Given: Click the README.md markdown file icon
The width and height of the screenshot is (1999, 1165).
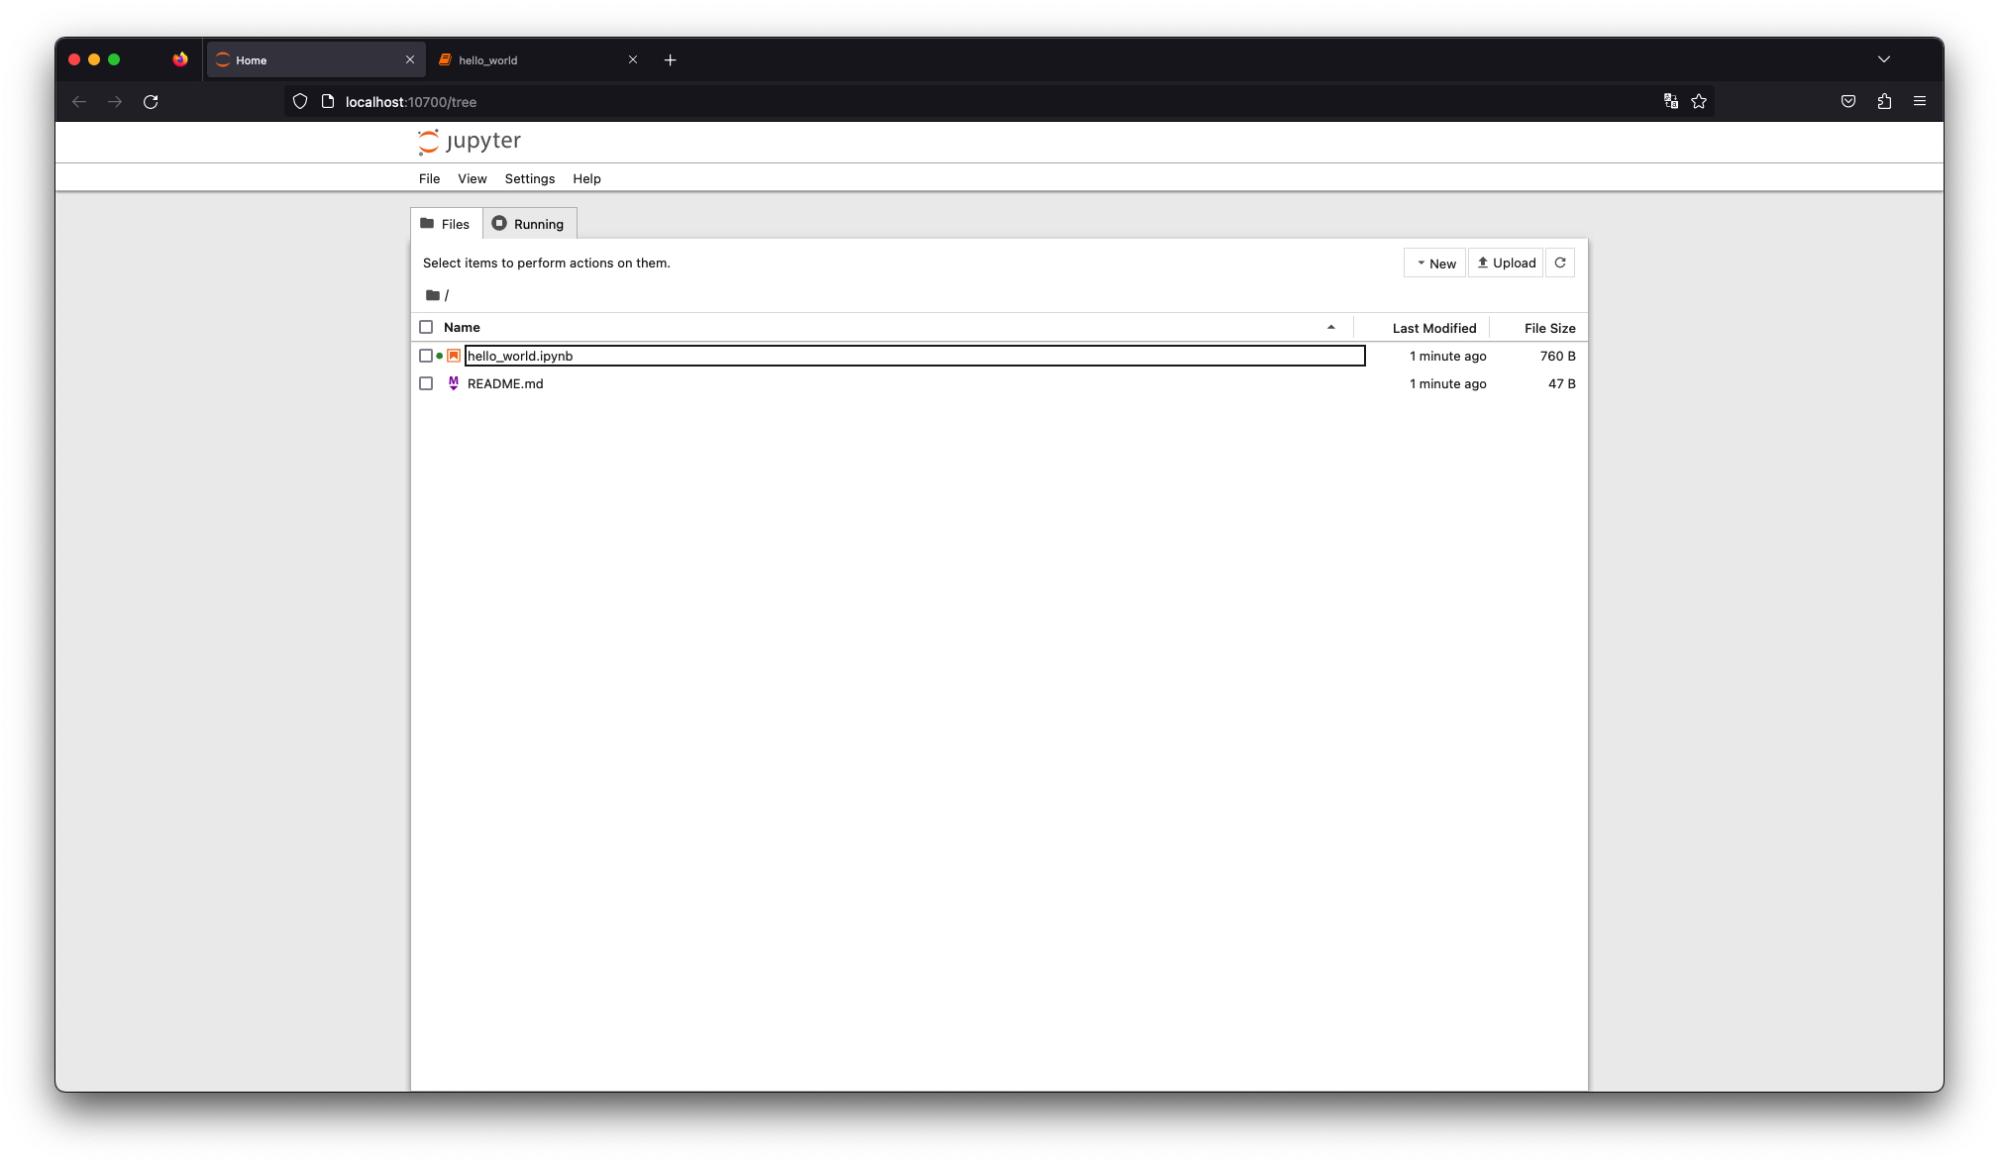Looking at the screenshot, I should (x=453, y=384).
